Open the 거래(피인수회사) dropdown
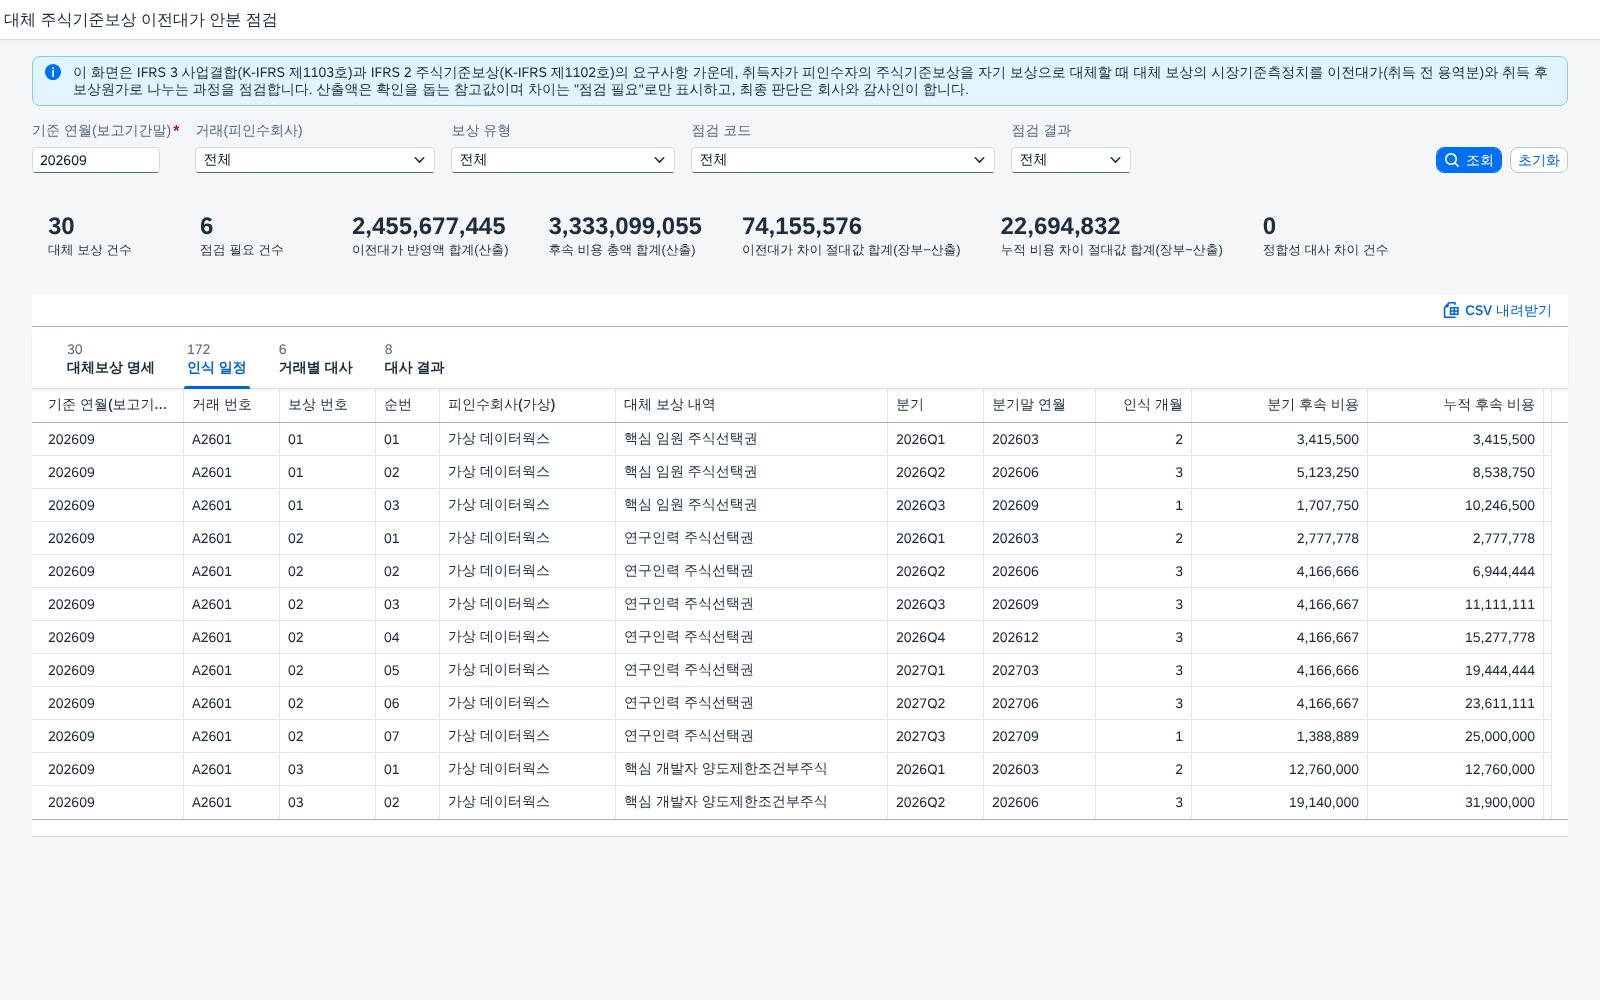The width and height of the screenshot is (1600, 1000). pyautogui.click(x=315, y=160)
